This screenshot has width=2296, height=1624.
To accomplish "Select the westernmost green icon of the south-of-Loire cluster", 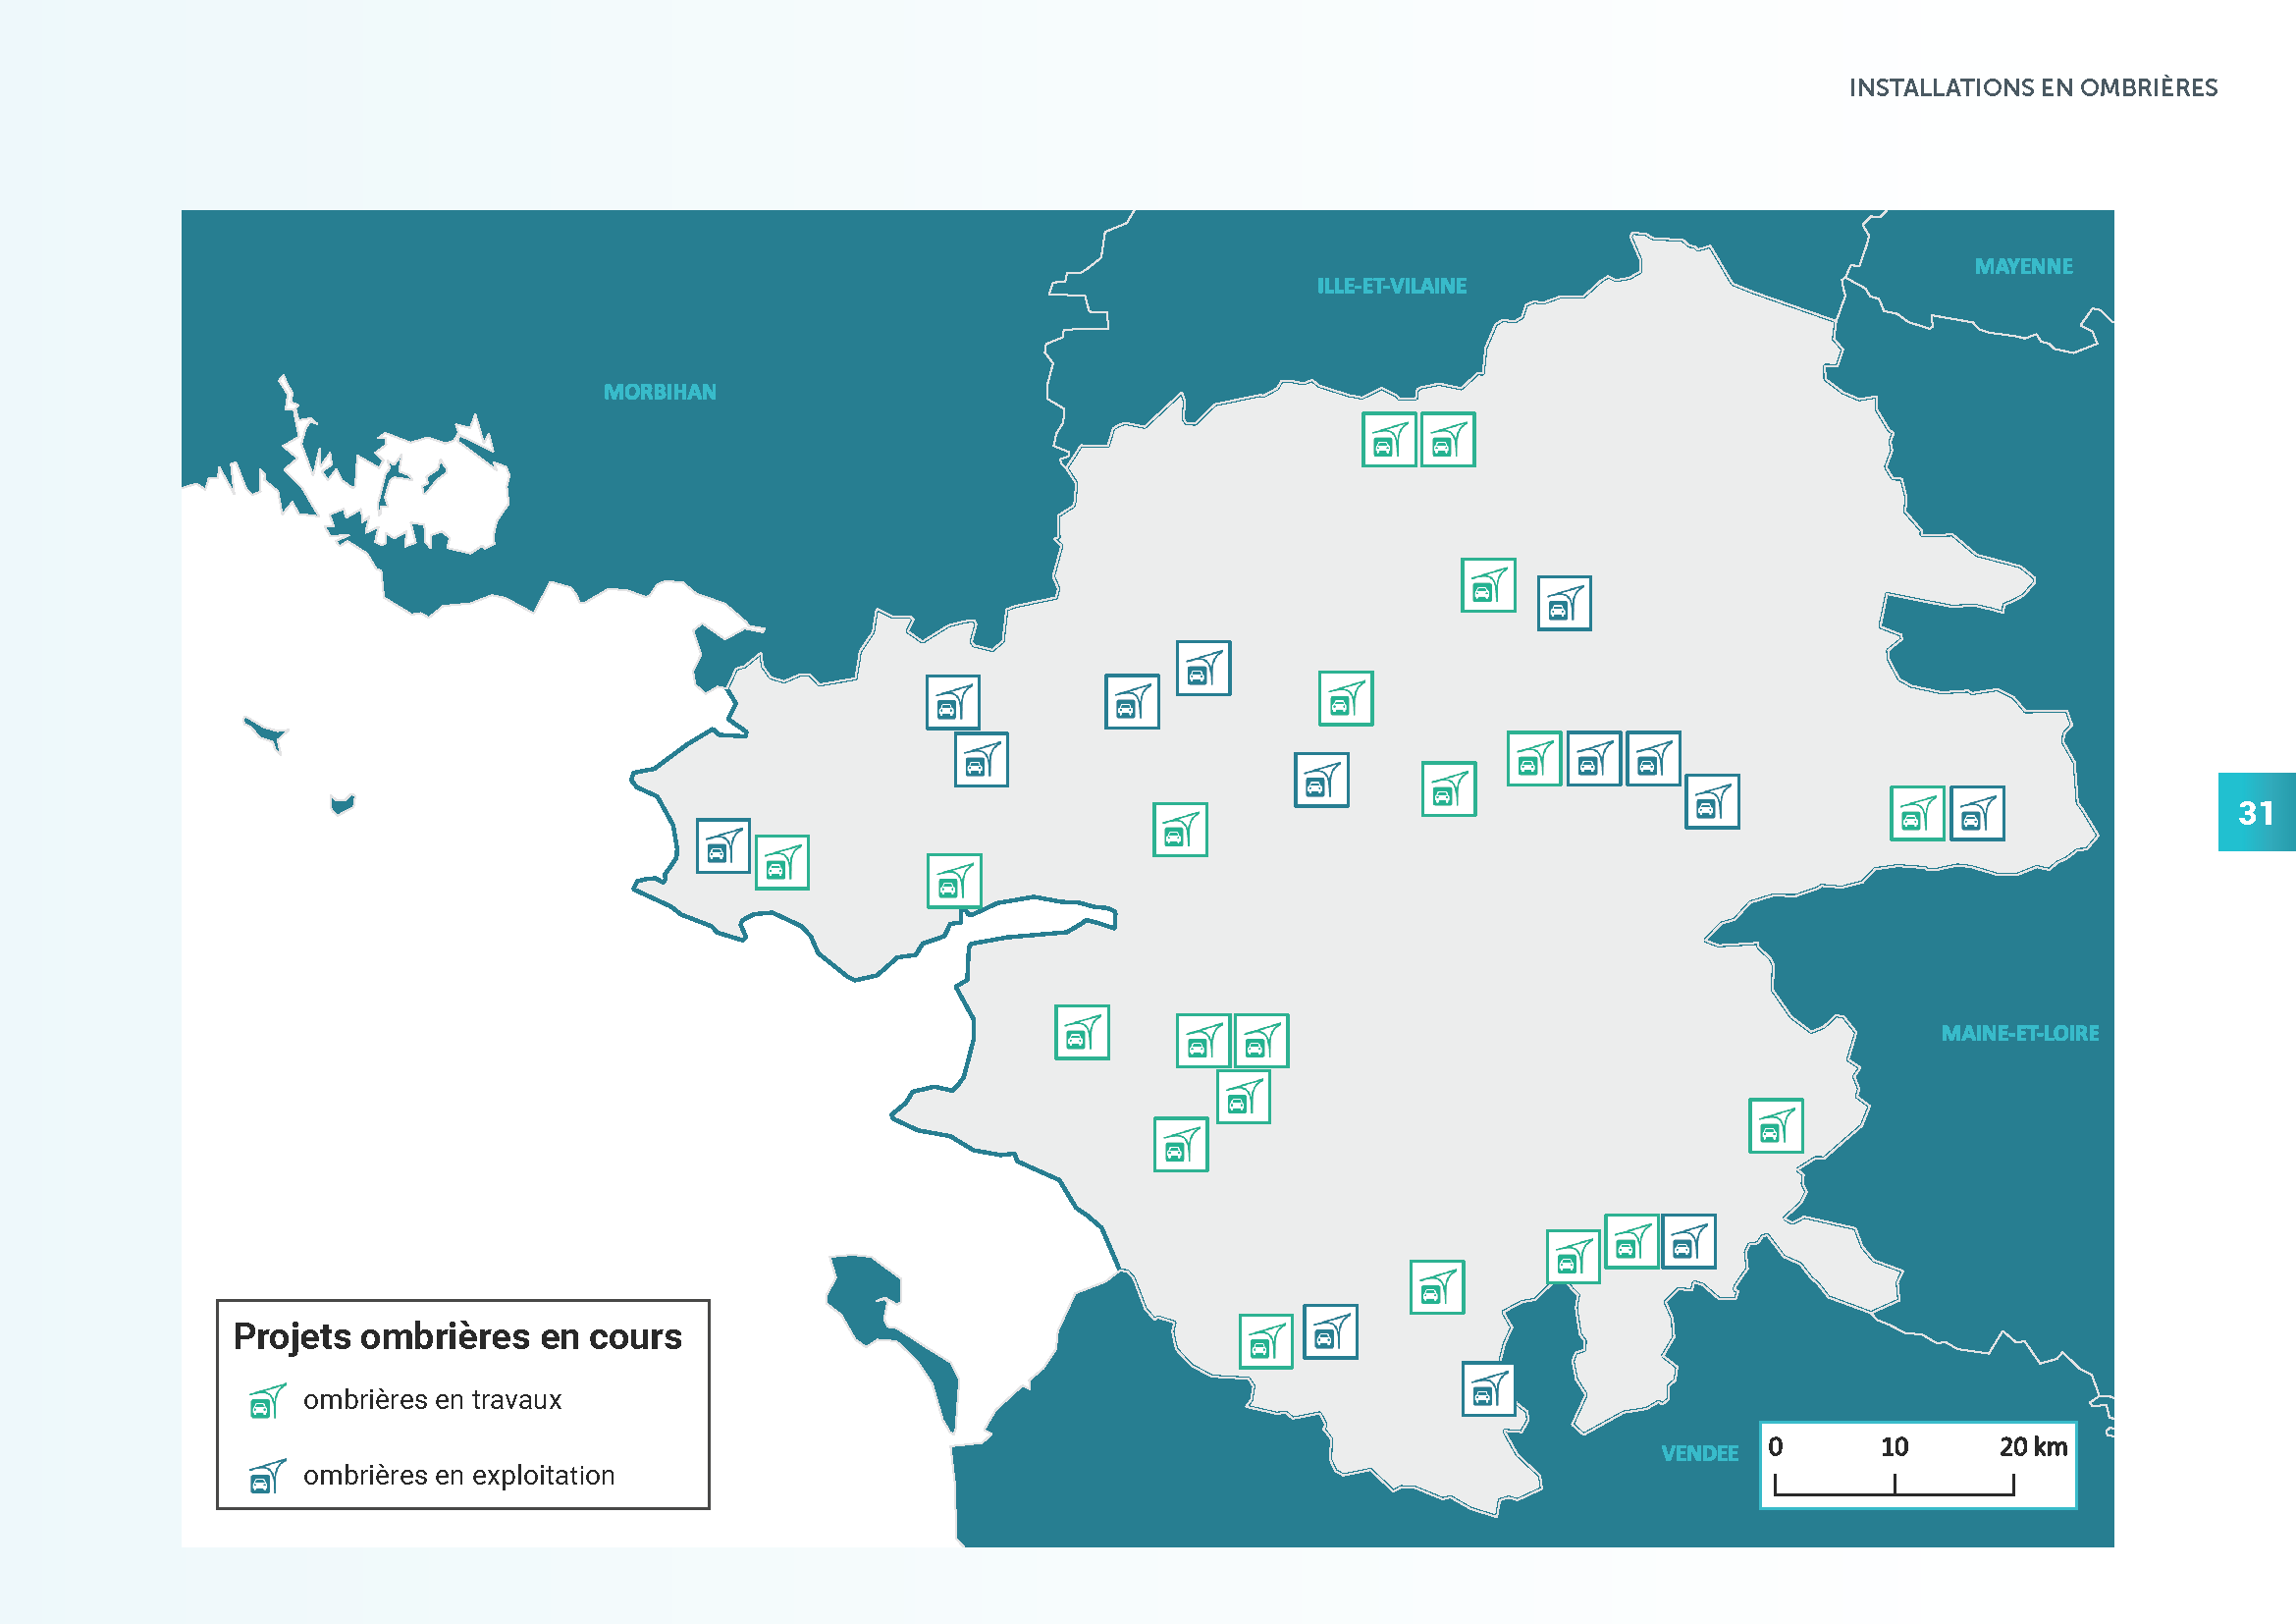I will pyautogui.click(x=1082, y=1033).
